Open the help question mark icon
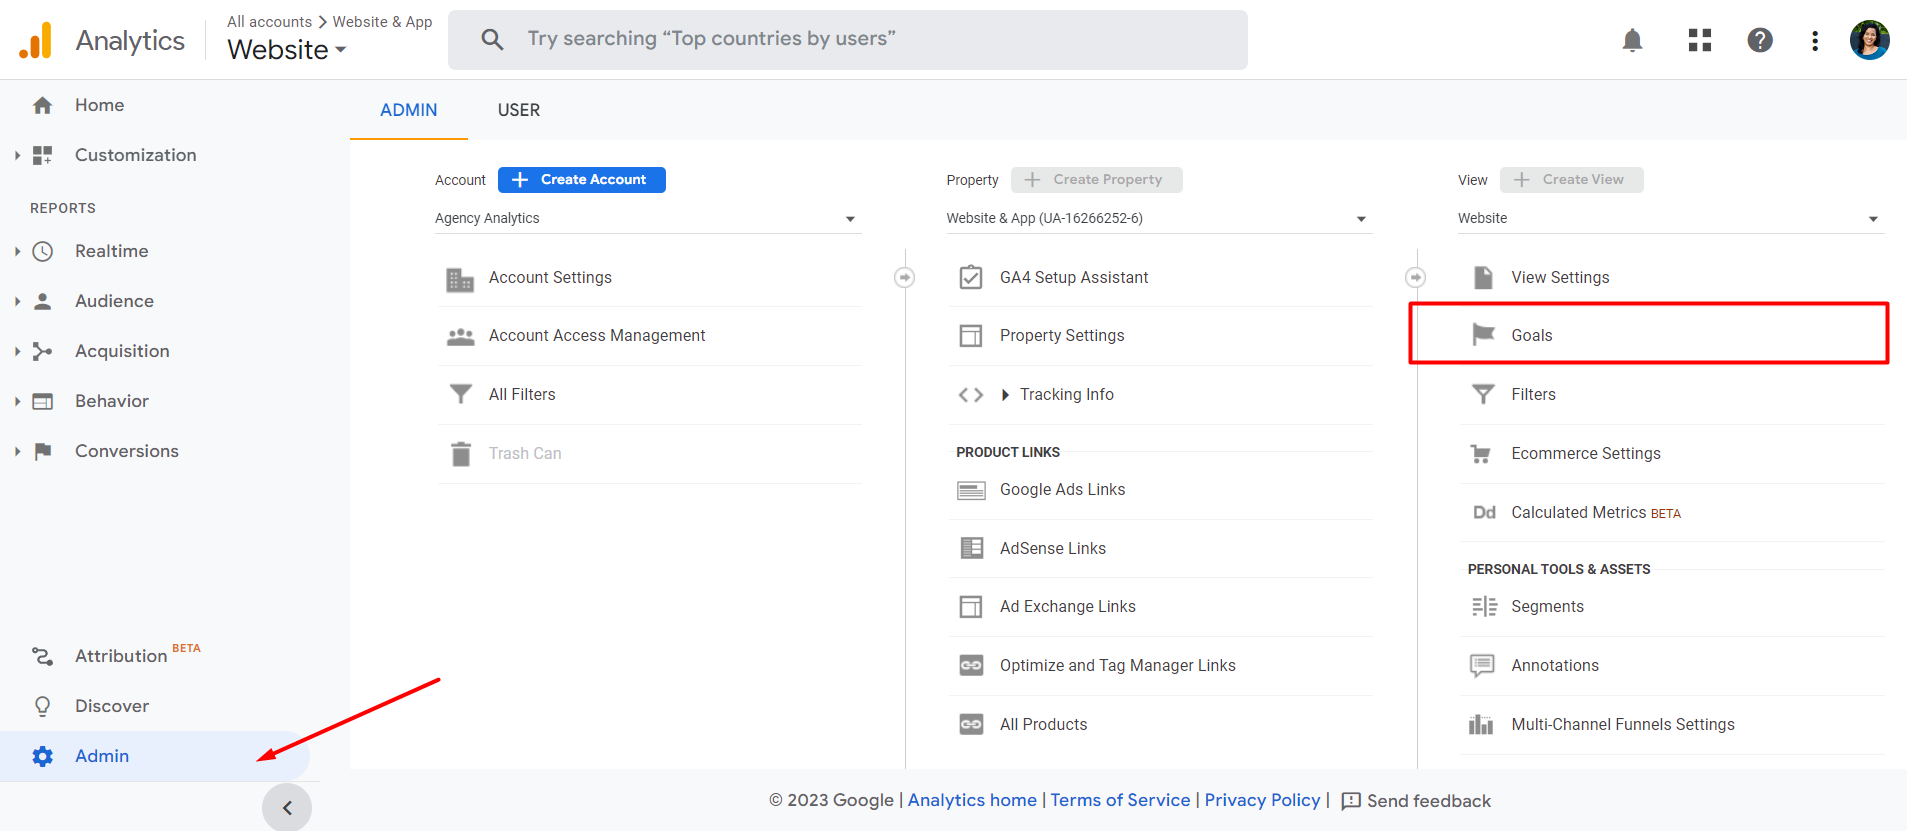Screen dimensions: 1907x831 [1760, 40]
